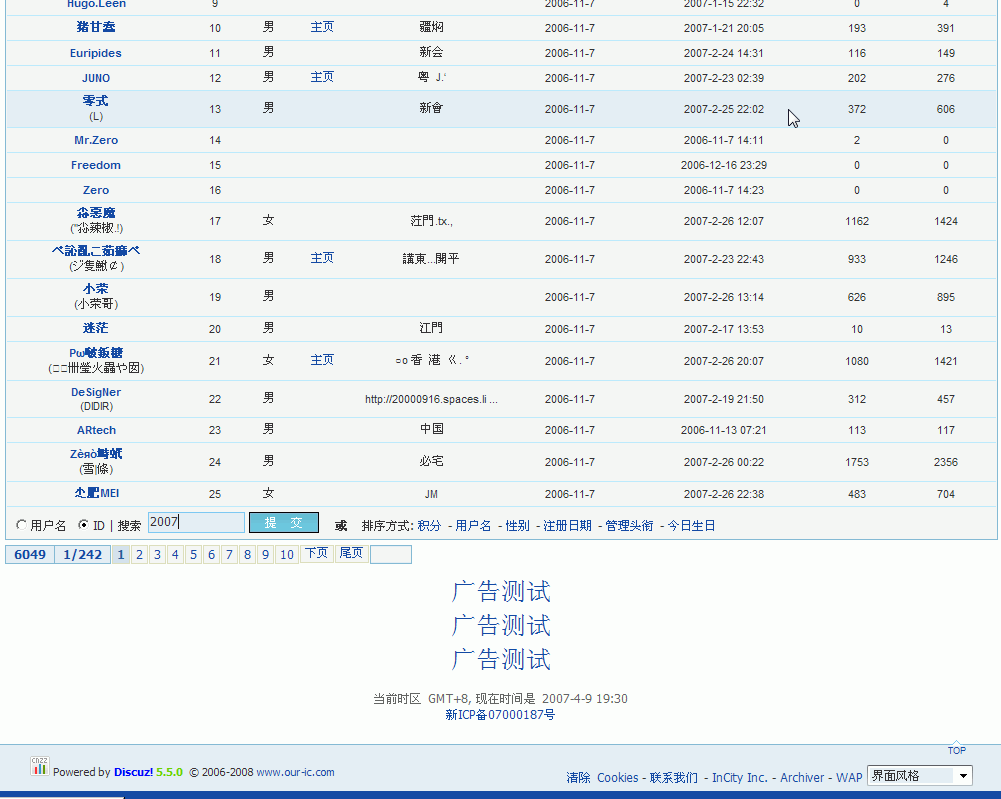Viewport: 1001px width, 799px height.
Task: Open the 界面风格 style dropdown
Action: (919, 776)
